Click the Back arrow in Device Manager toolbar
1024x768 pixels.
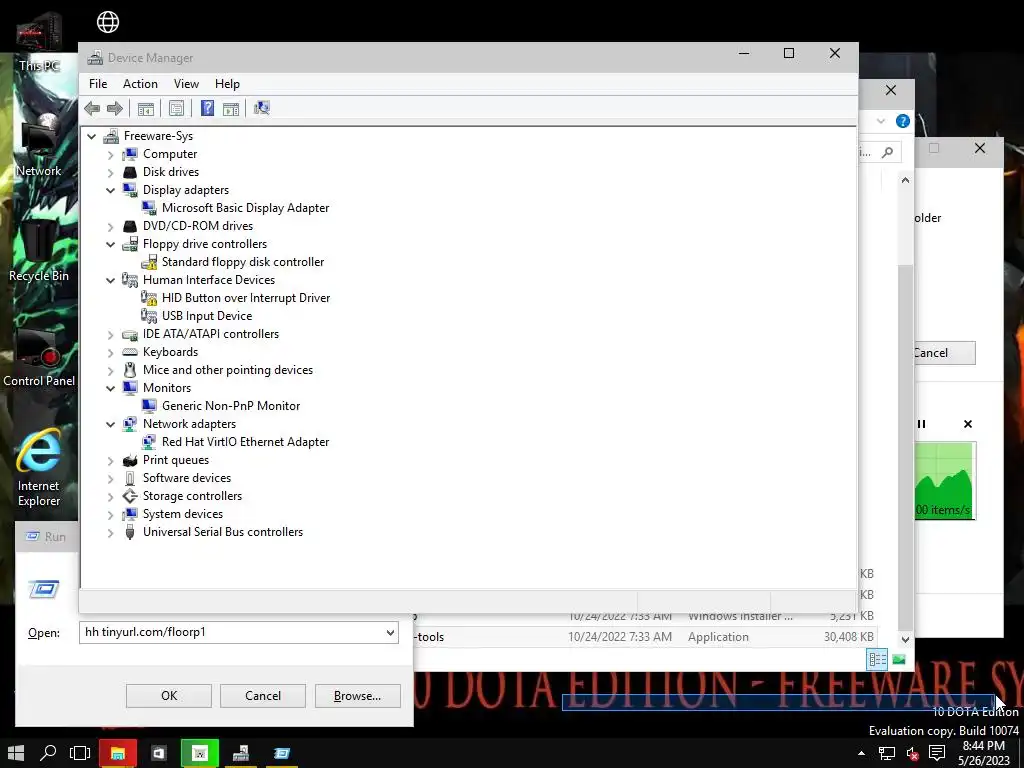(x=92, y=108)
